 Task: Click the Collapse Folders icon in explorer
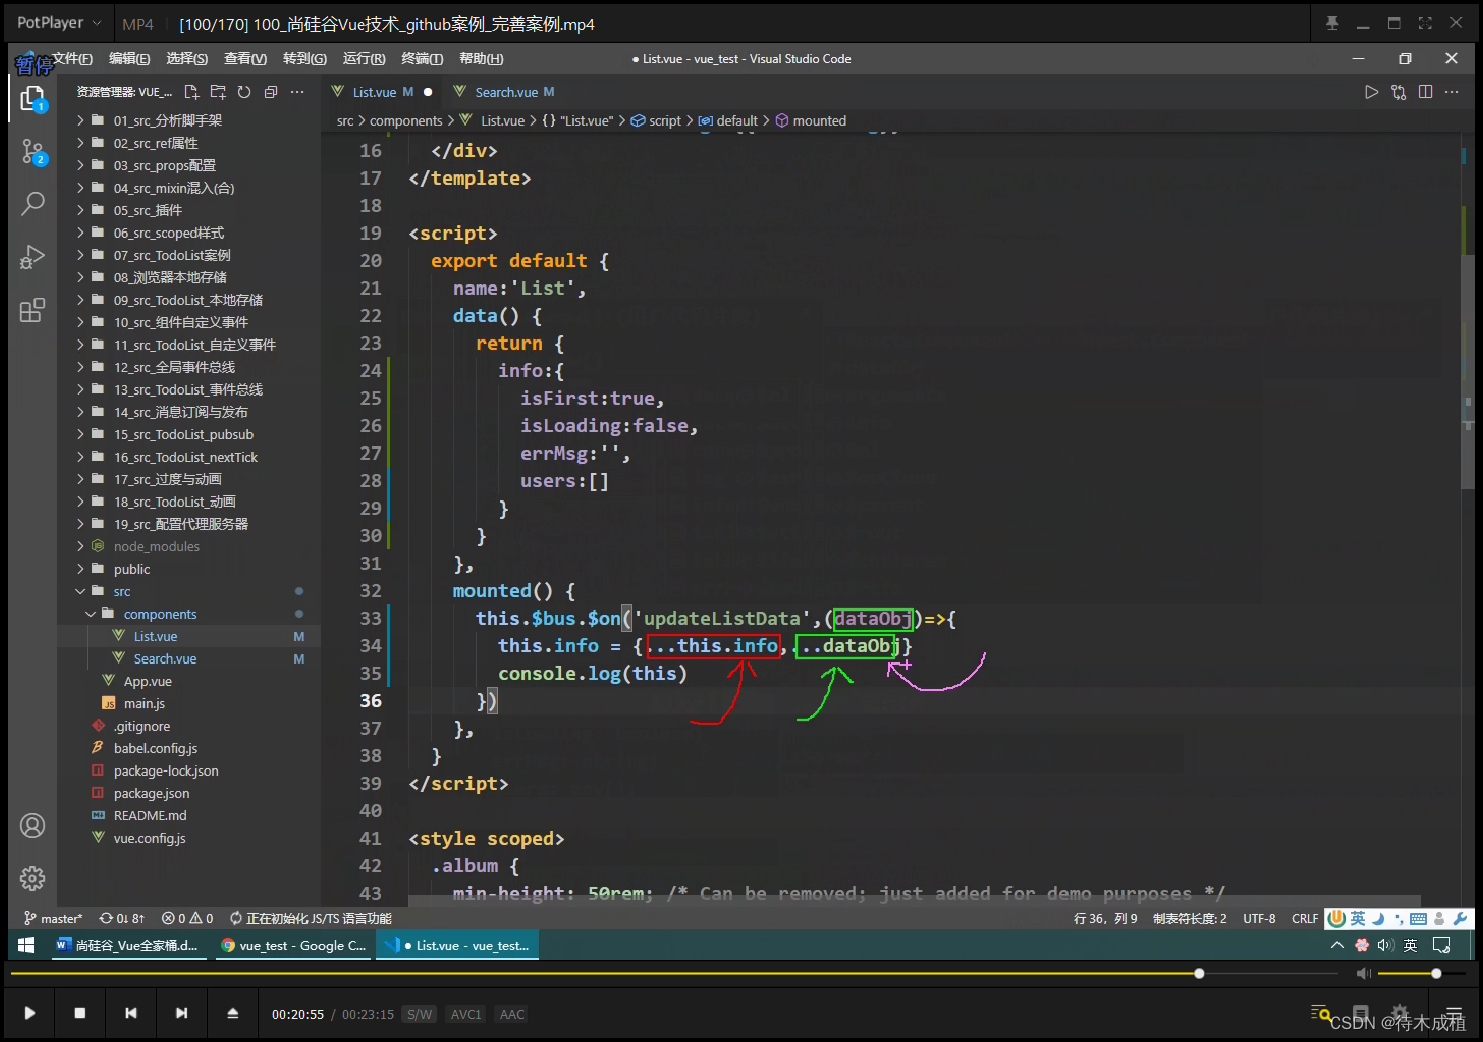271,92
